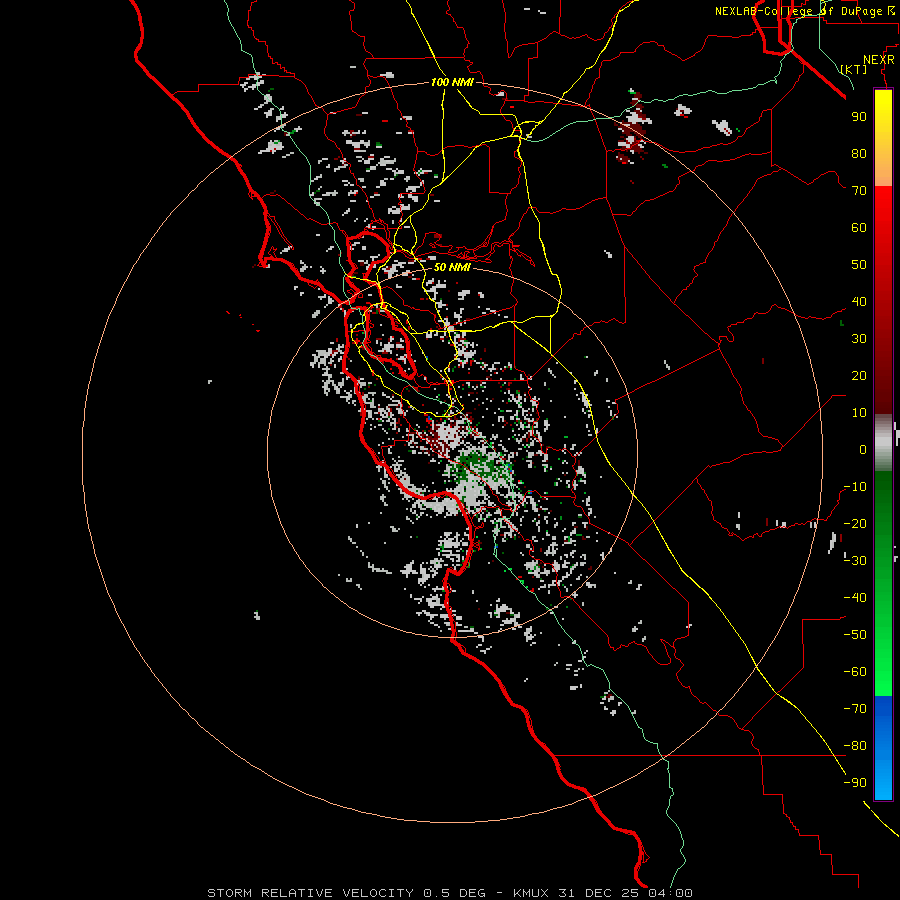Pick the gray zero-velocity band of the color bar

click(883, 443)
